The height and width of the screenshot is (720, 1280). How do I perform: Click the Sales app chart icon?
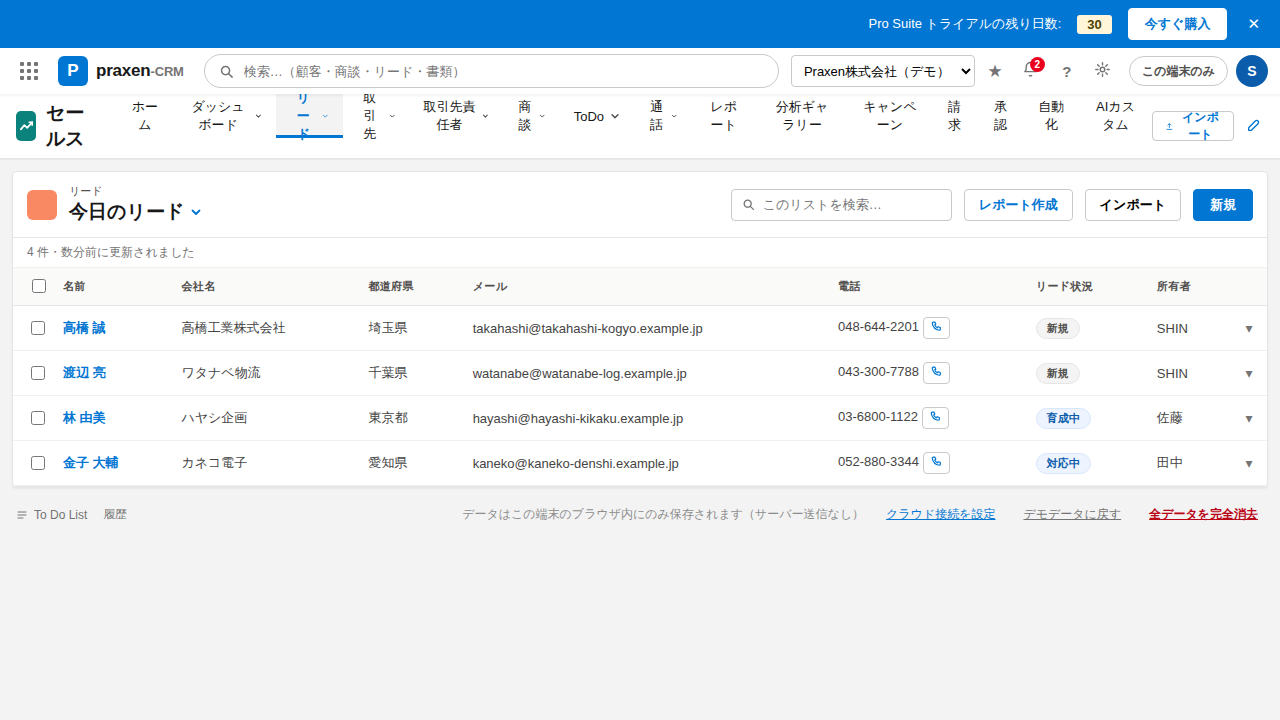(x=26, y=126)
